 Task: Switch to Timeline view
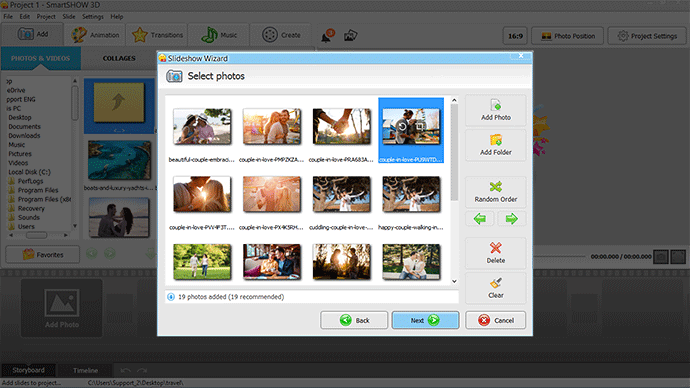click(x=85, y=370)
